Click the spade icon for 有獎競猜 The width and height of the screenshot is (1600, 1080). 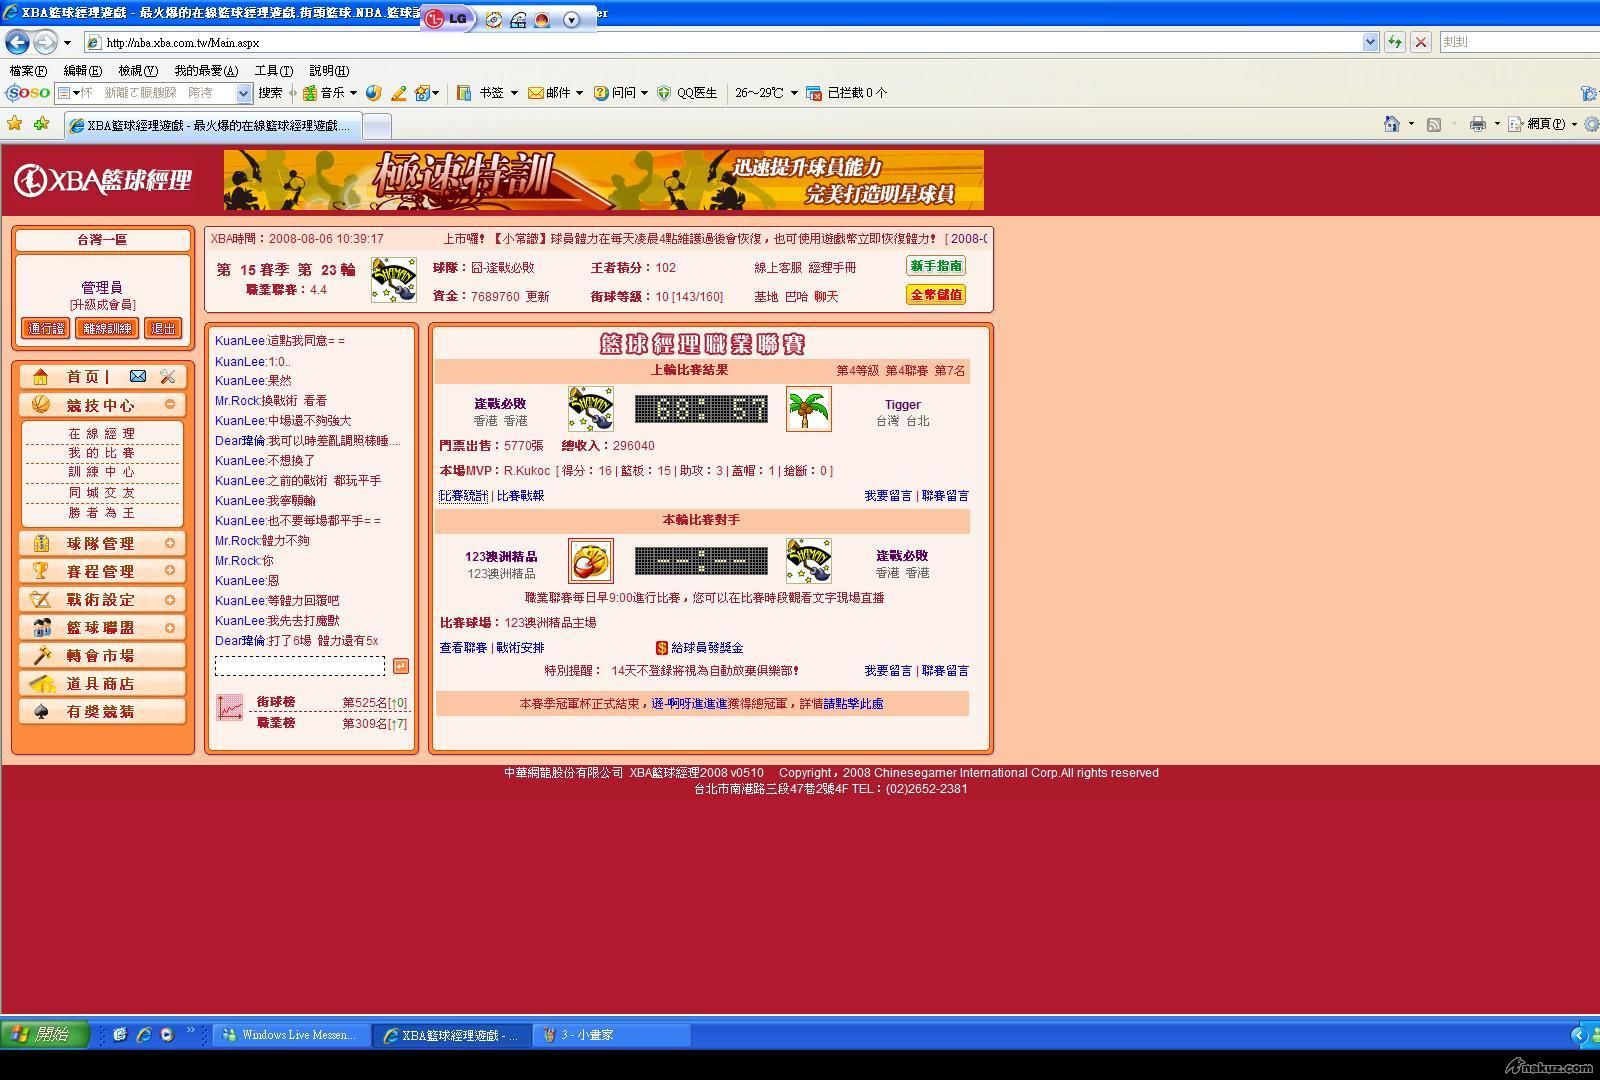[40, 711]
